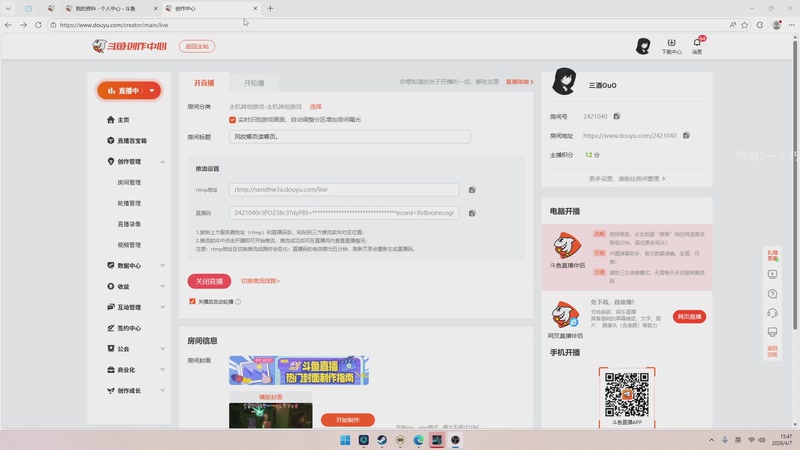Click the 开始制作 button
This screenshot has width=800, height=450.
point(348,420)
